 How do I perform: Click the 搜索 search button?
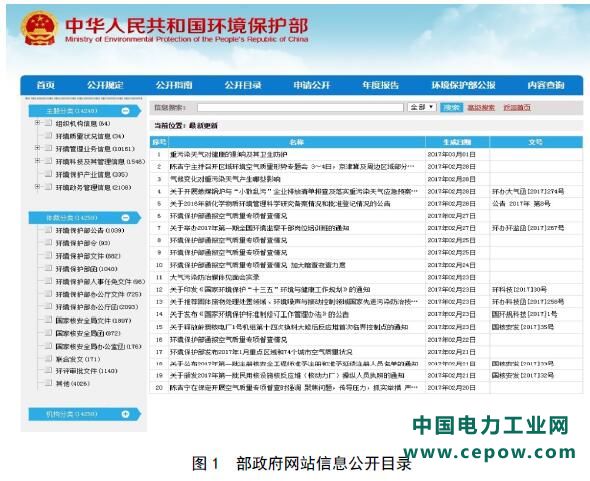[452, 107]
